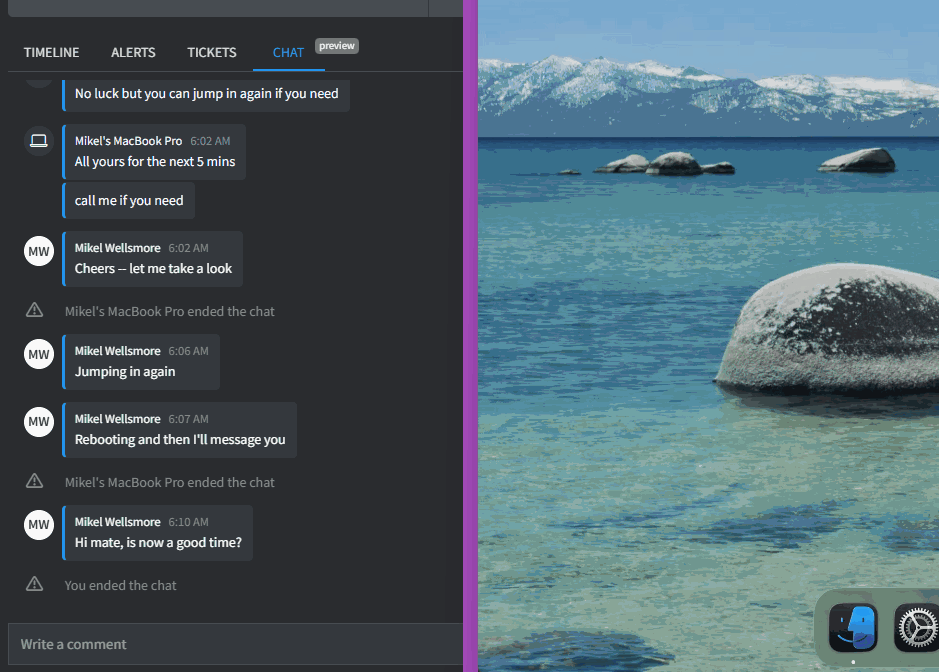
Task: Open the Alerts tab
Action: point(133,52)
